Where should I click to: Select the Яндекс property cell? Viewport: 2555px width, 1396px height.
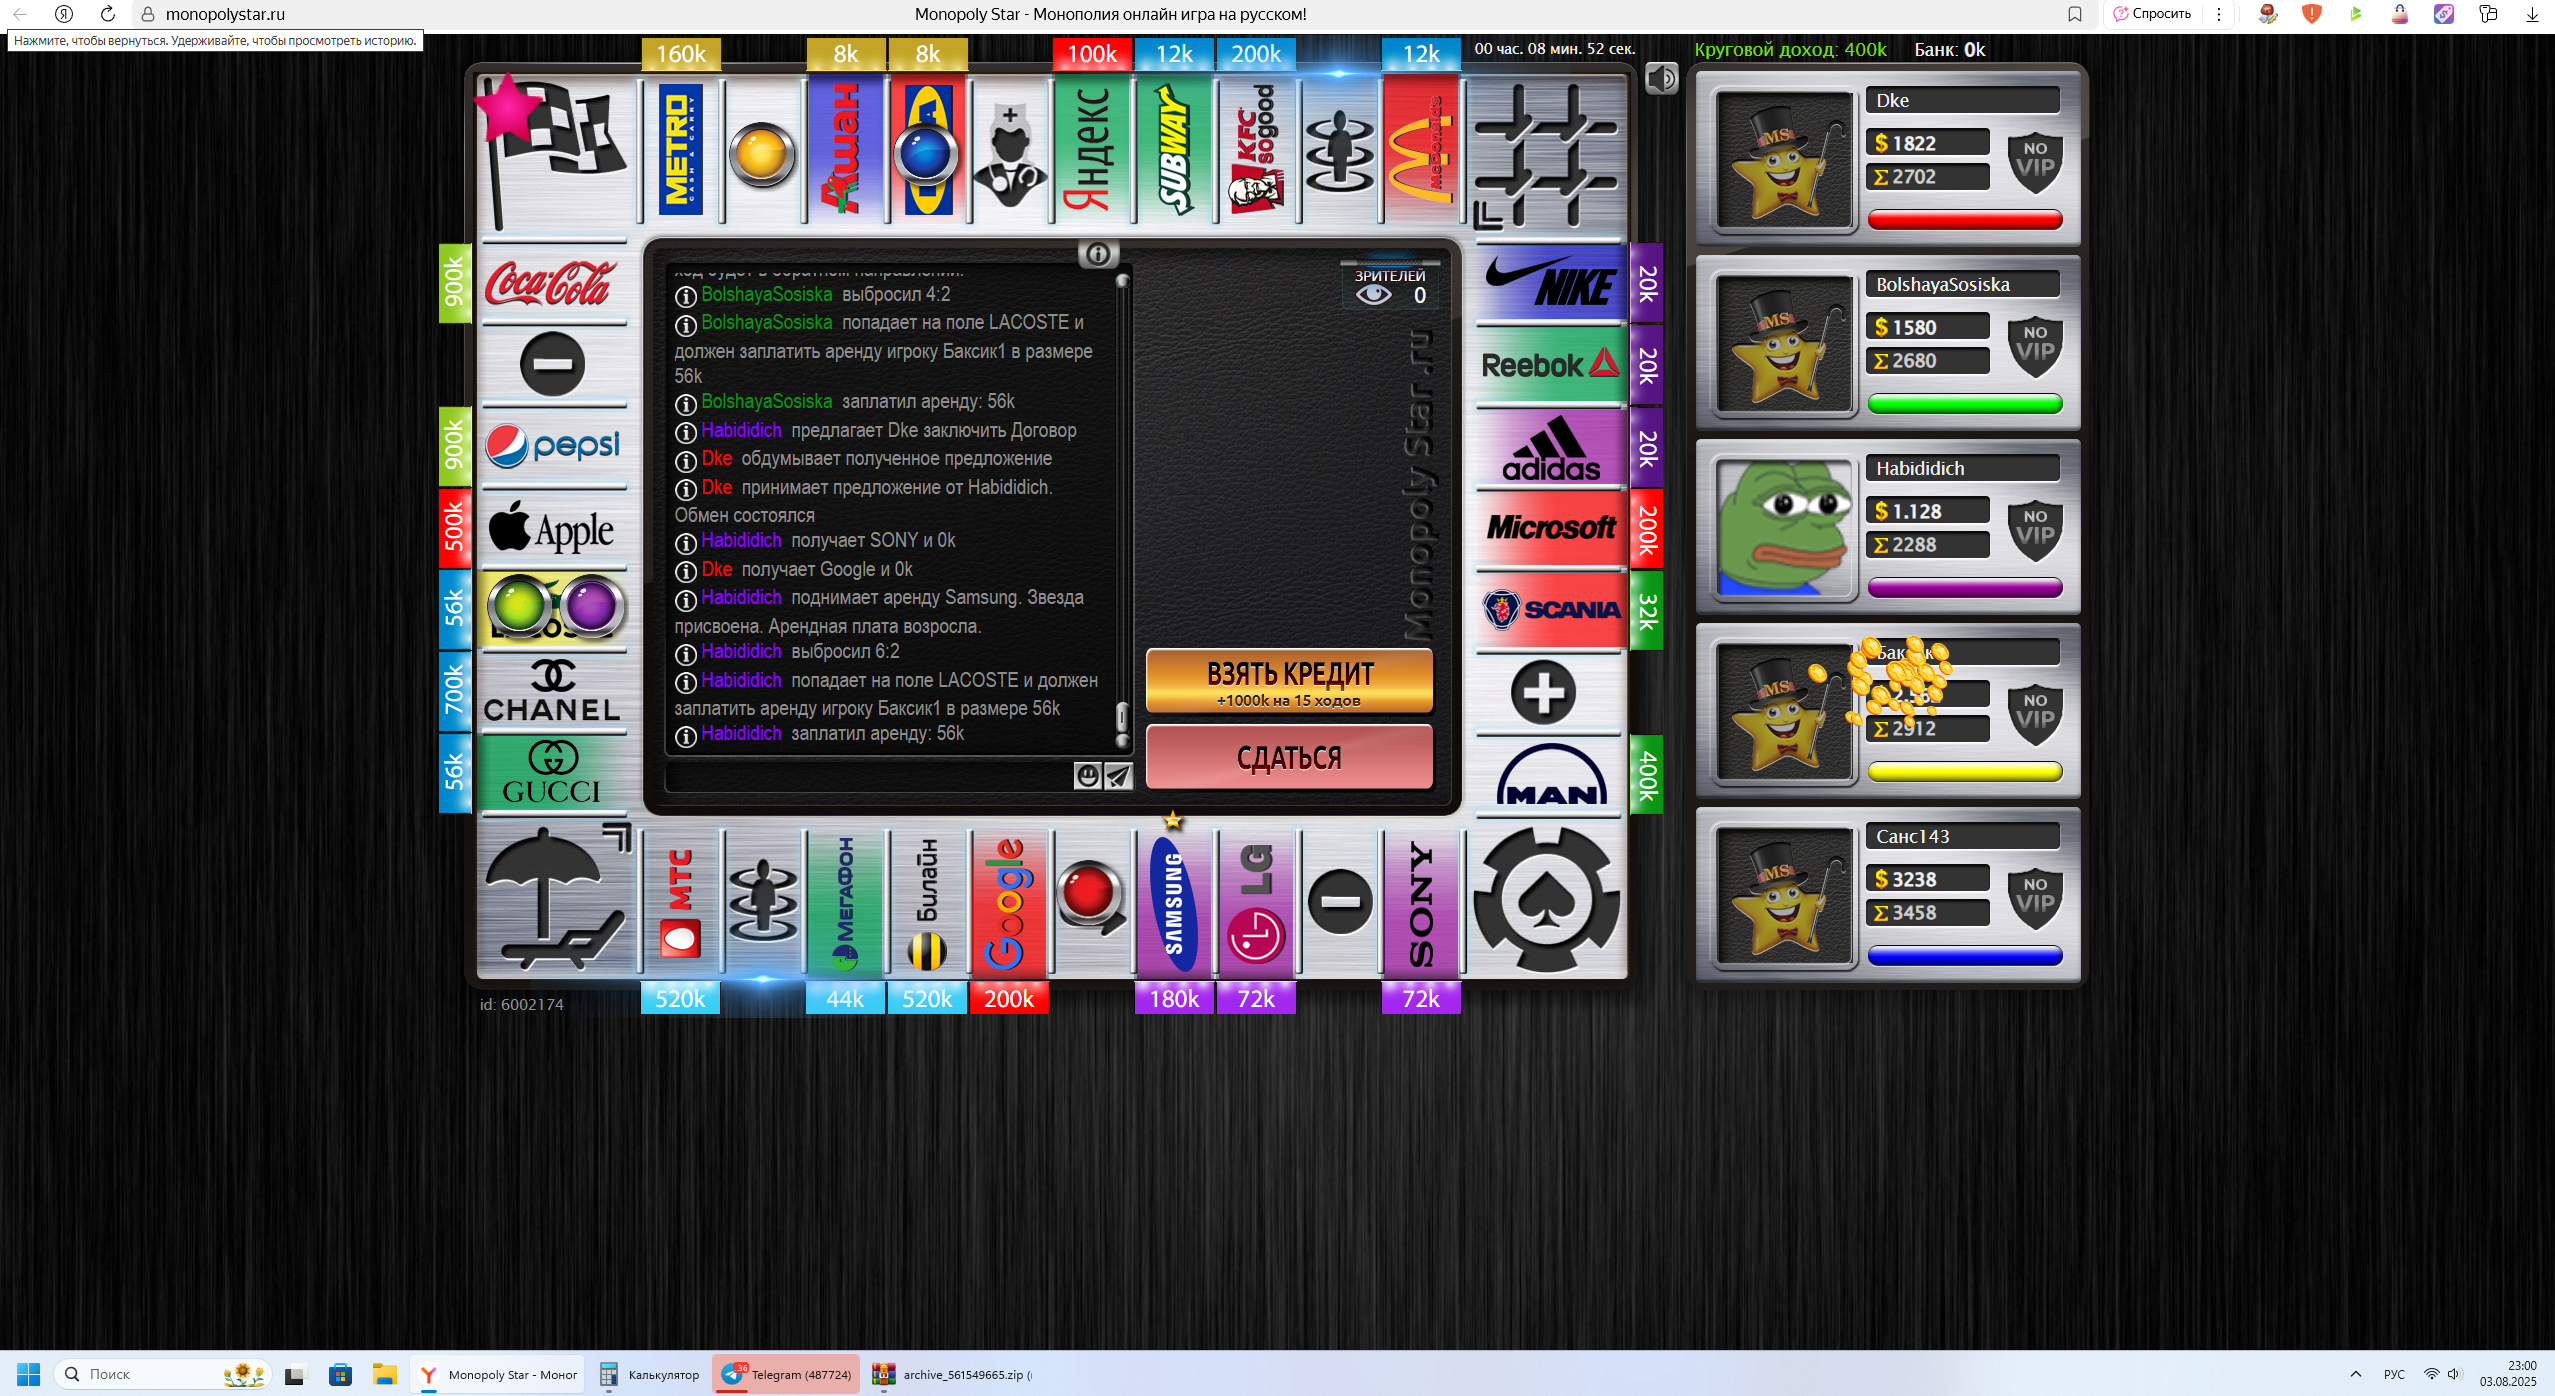tap(1092, 150)
